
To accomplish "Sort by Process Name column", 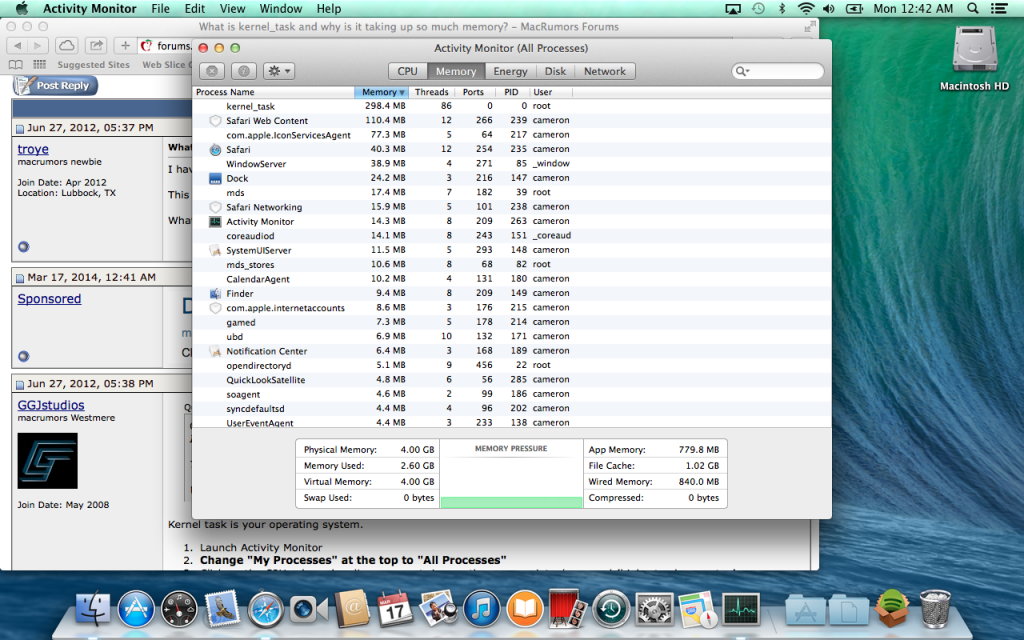I will coord(274,92).
